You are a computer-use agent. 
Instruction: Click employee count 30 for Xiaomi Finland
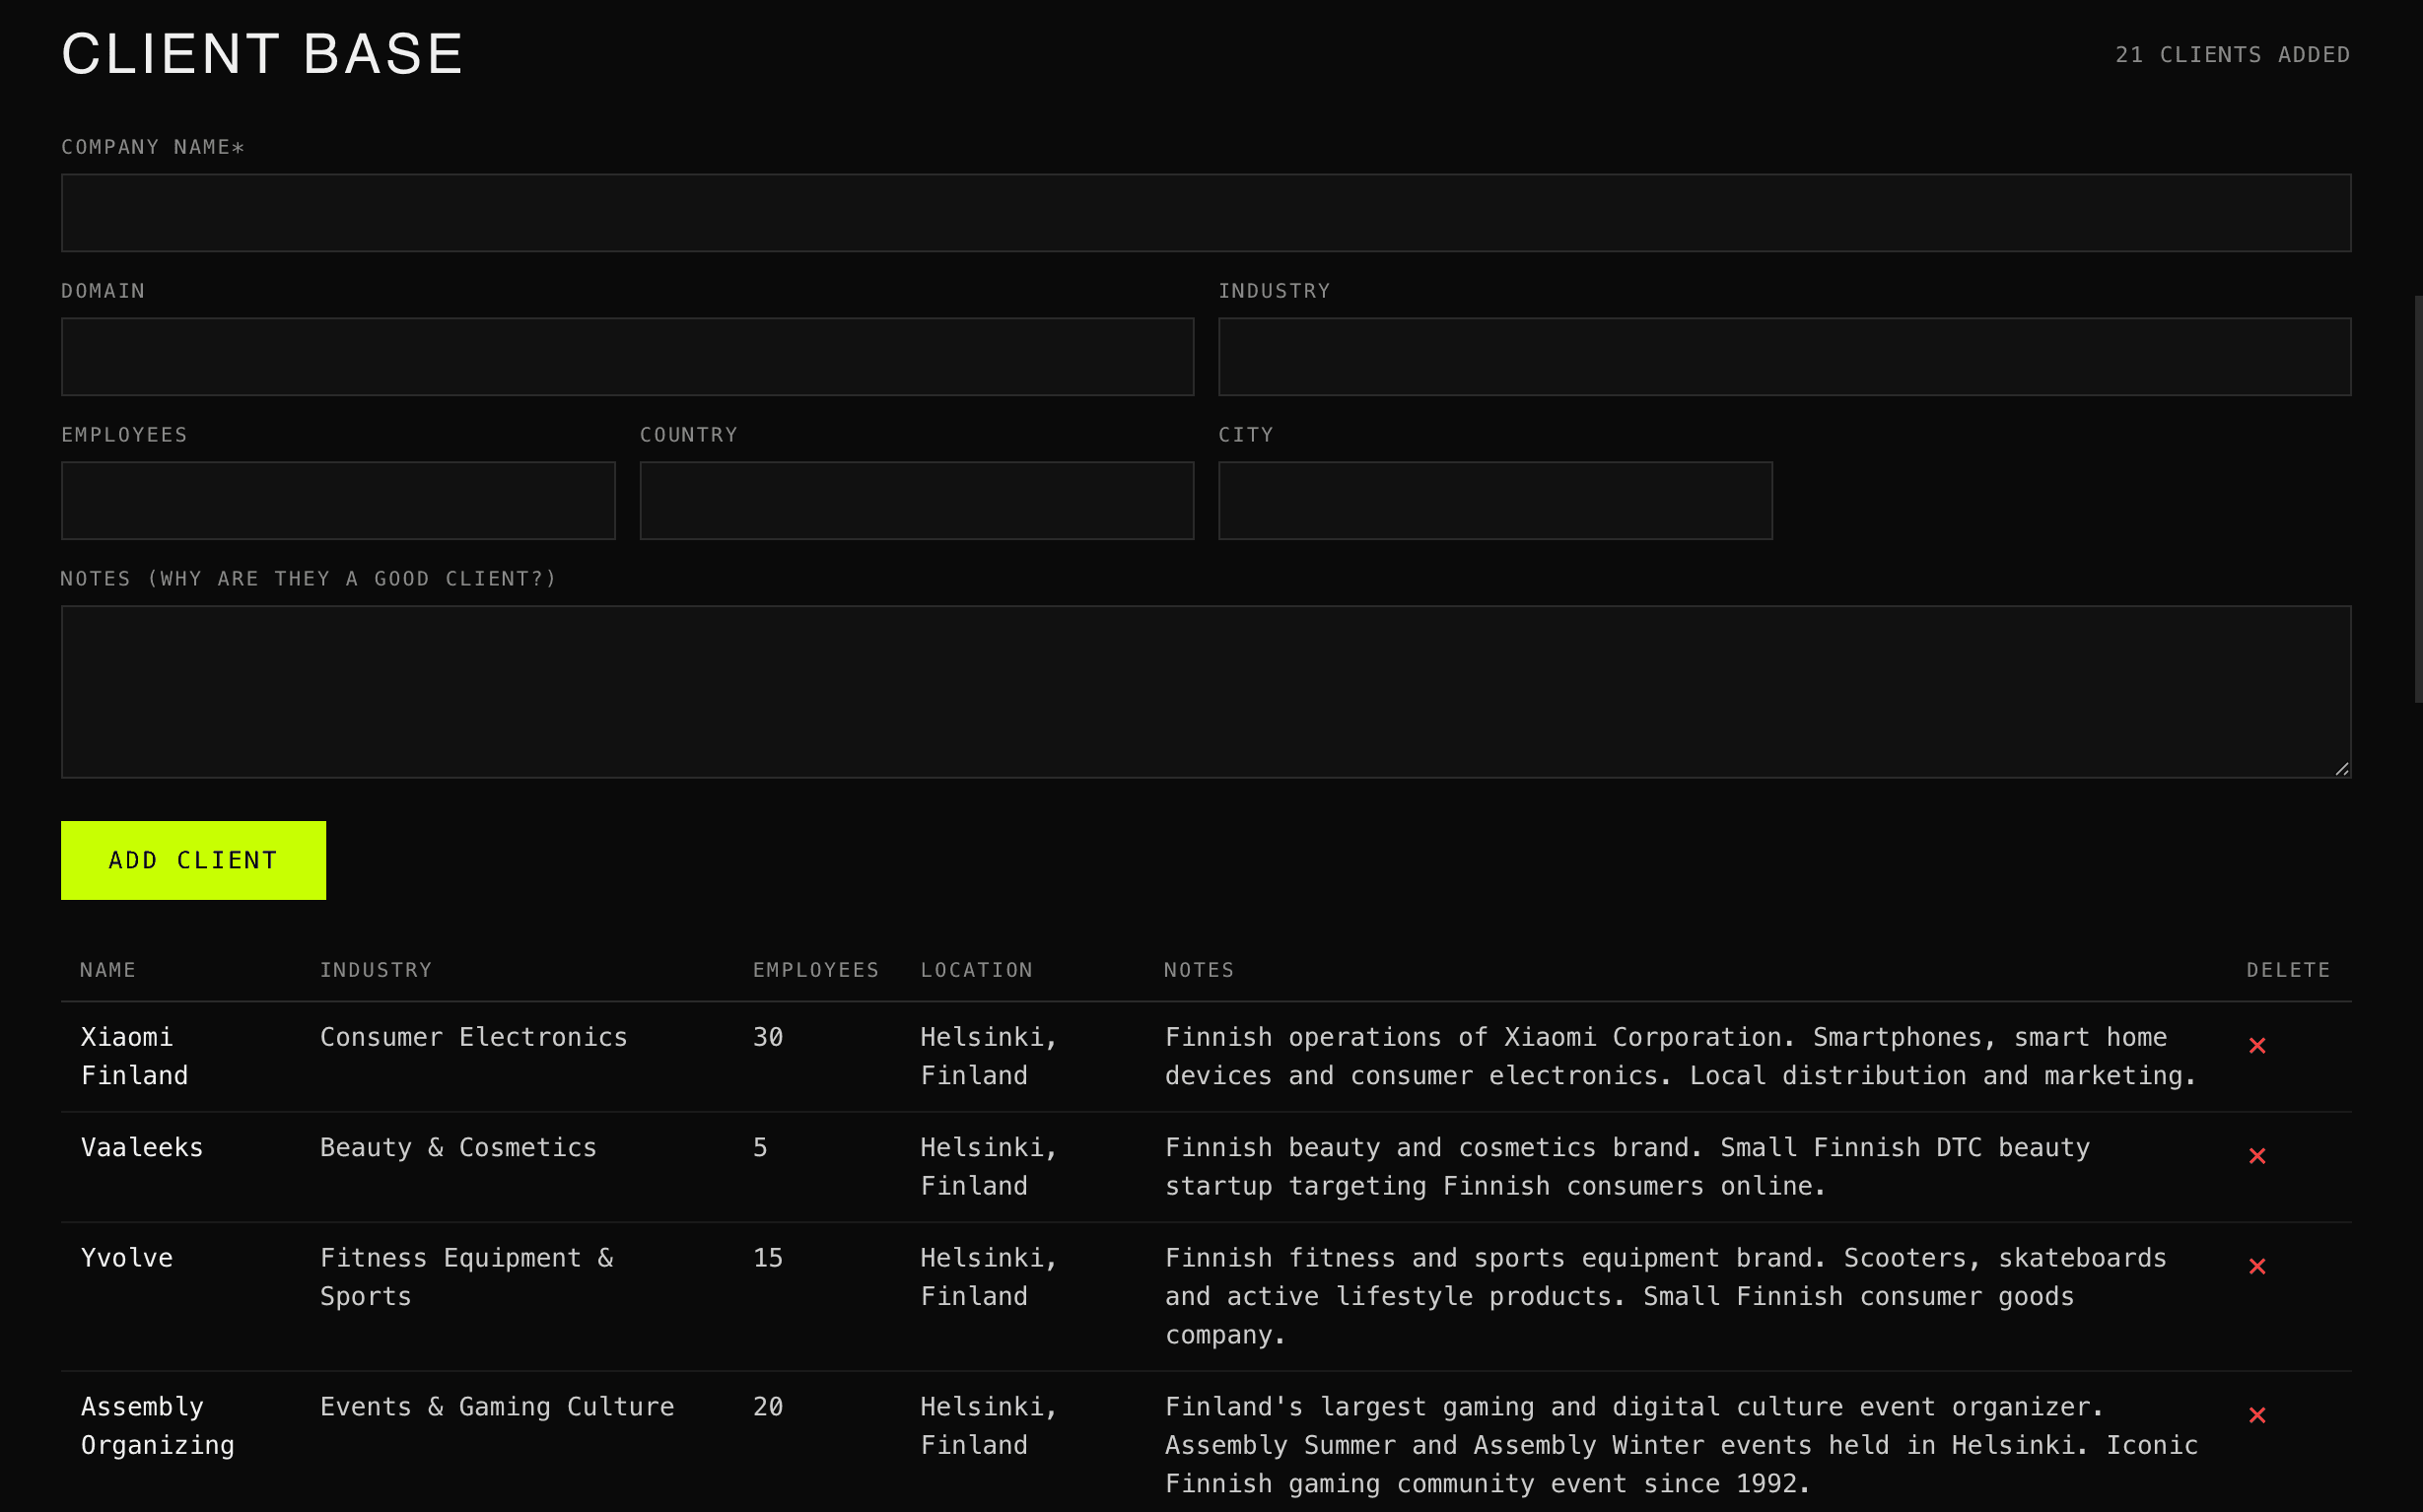[x=768, y=1037]
